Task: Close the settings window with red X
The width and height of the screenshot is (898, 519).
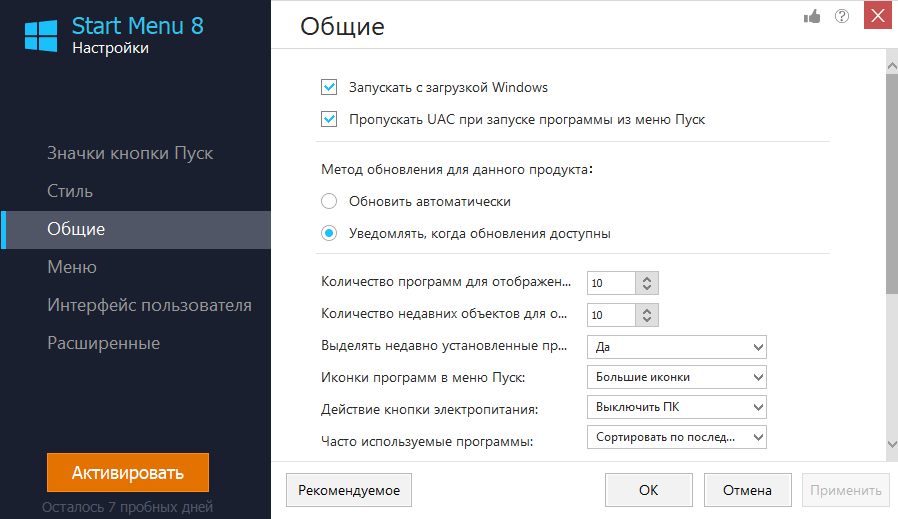Action: coord(877,15)
